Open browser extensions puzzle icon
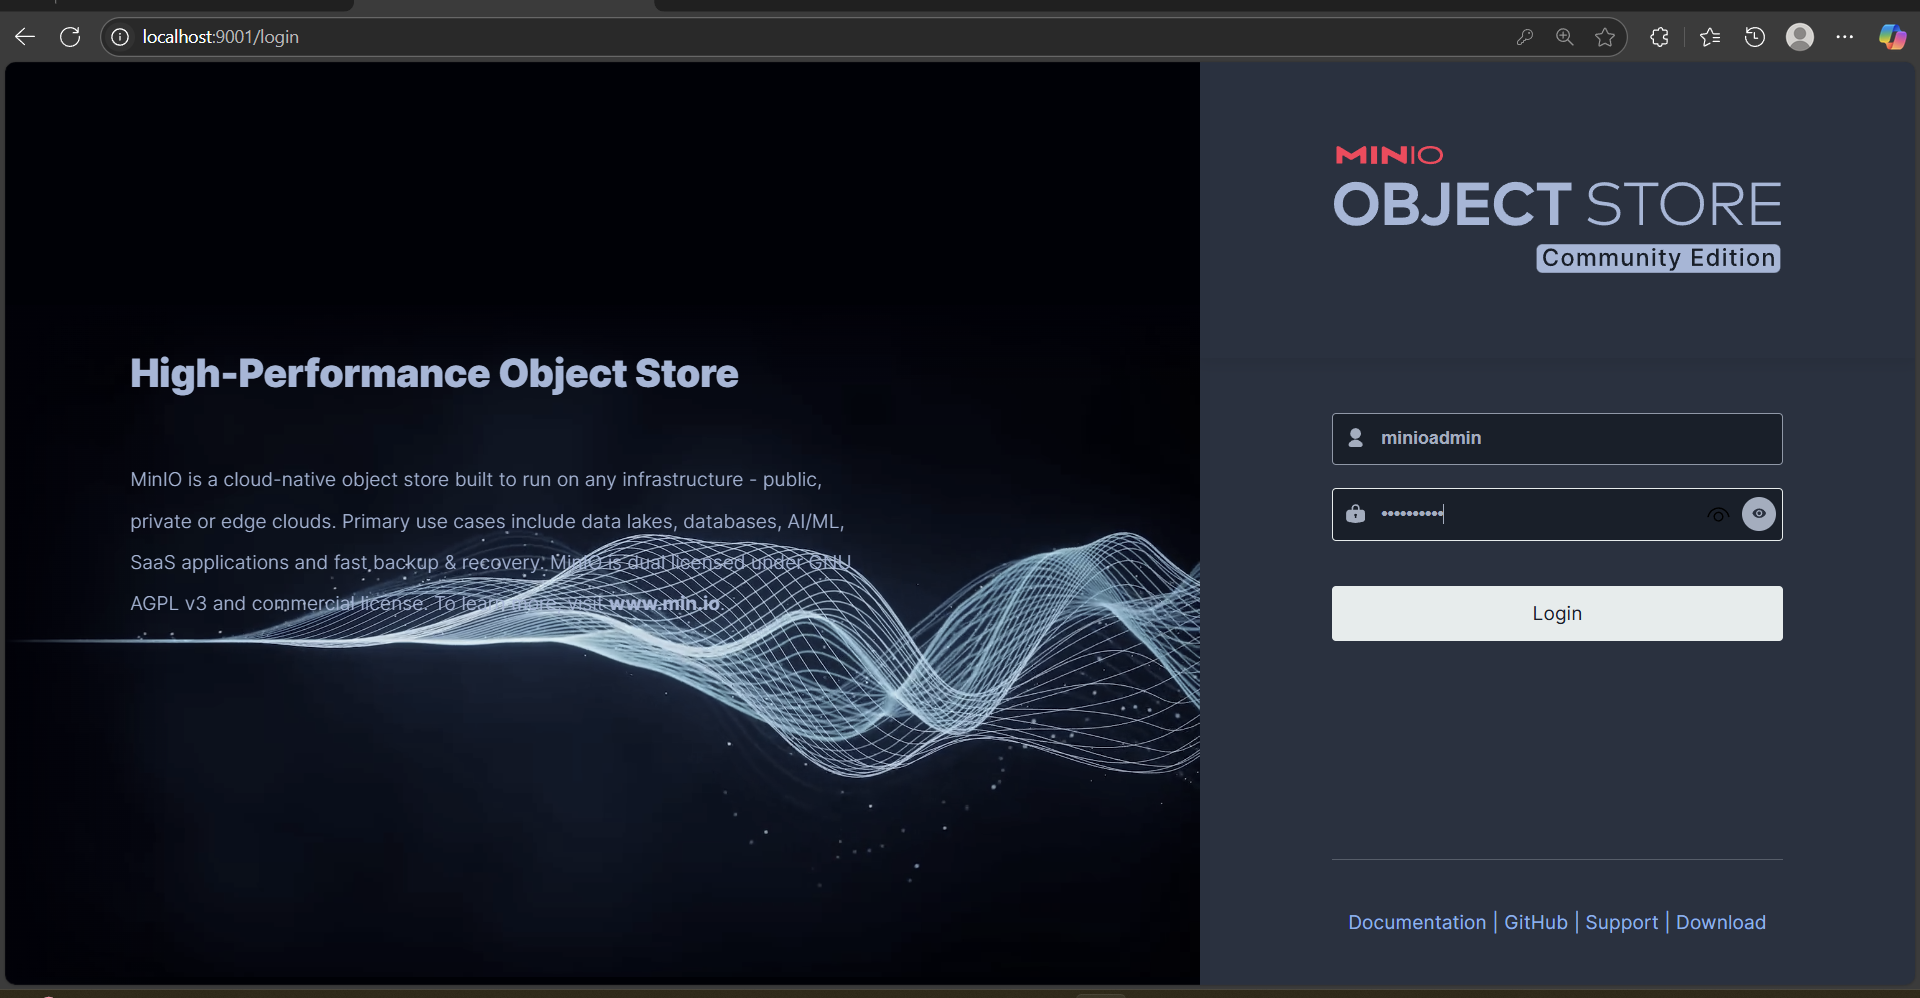The height and width of the screenshot is (998, 1920). point(1659,37)
